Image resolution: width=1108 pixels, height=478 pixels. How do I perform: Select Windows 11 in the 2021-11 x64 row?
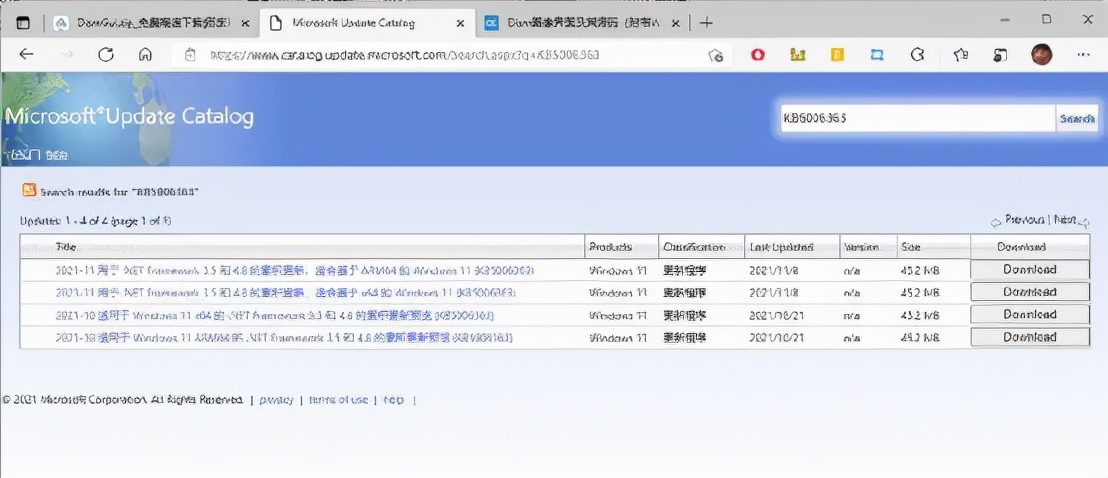[x=618, y=292]
